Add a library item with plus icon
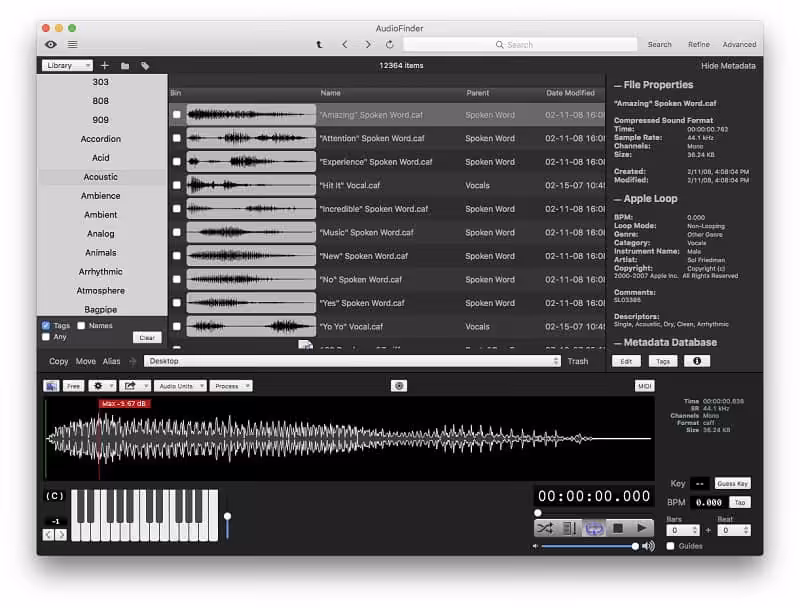800x608 pixels. 105,65
